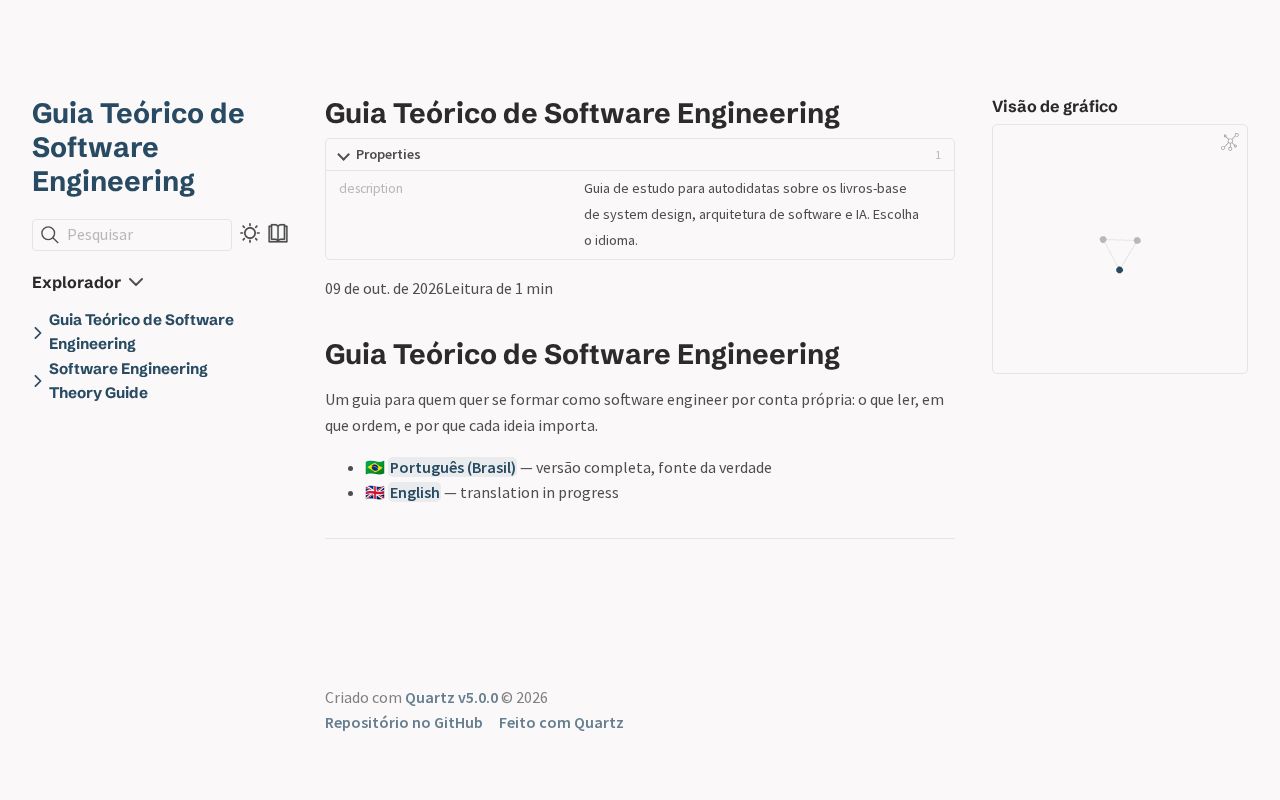Open Feito com Quartz link
The width and height of the screenshot is (1280, 800).
(x=561, y=723)
